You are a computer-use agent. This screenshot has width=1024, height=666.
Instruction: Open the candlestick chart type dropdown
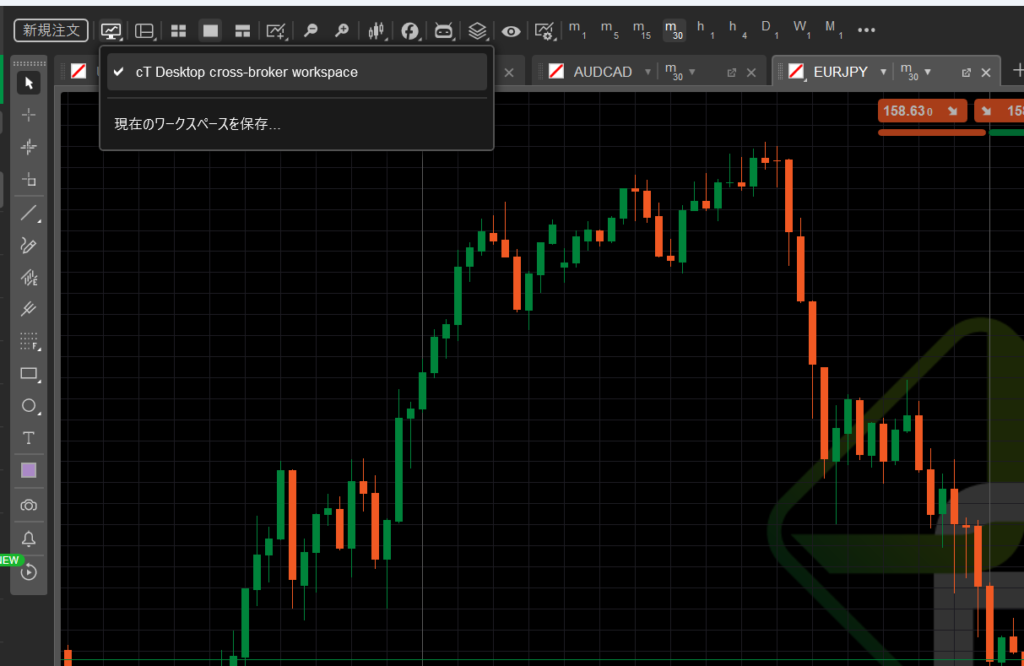pos(377,31)
